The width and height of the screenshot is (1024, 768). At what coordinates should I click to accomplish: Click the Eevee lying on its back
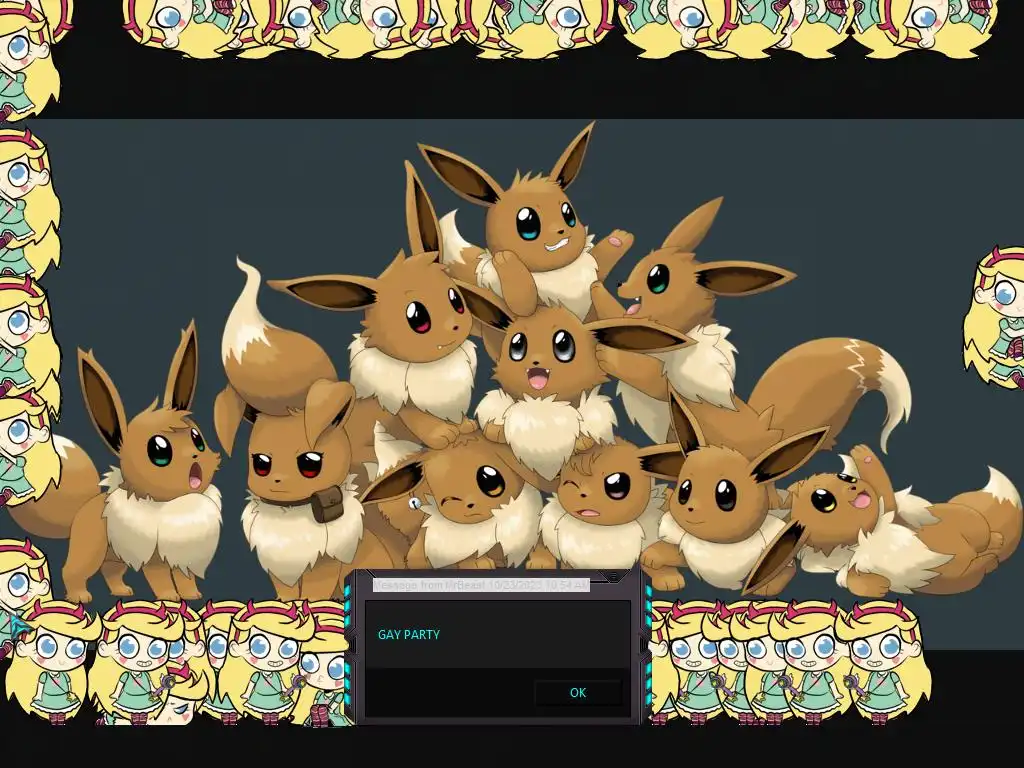882,522
